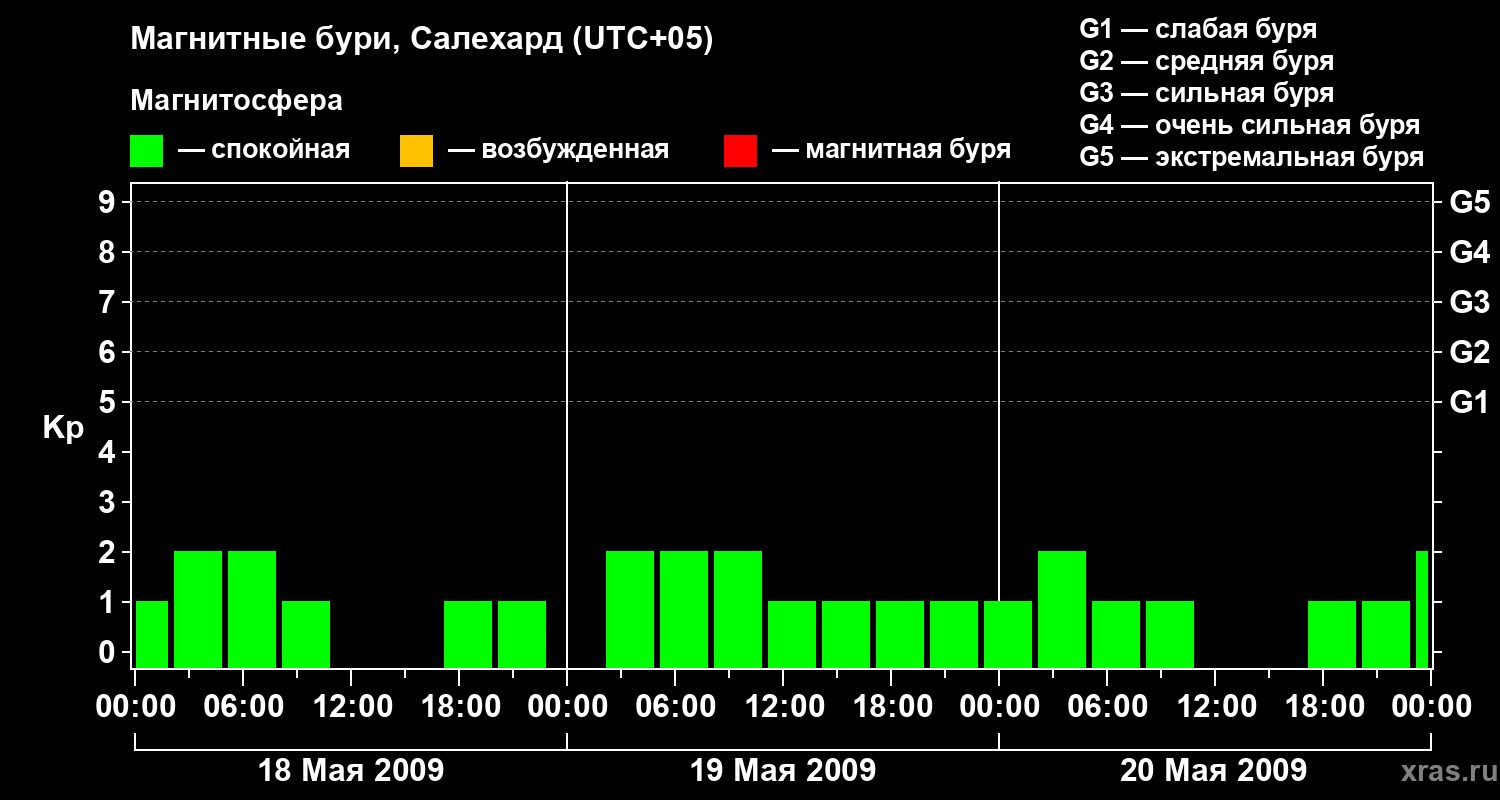Click the 'G1' label on right axis
The image size is (1500, 800).
[x=1469, y=403]
